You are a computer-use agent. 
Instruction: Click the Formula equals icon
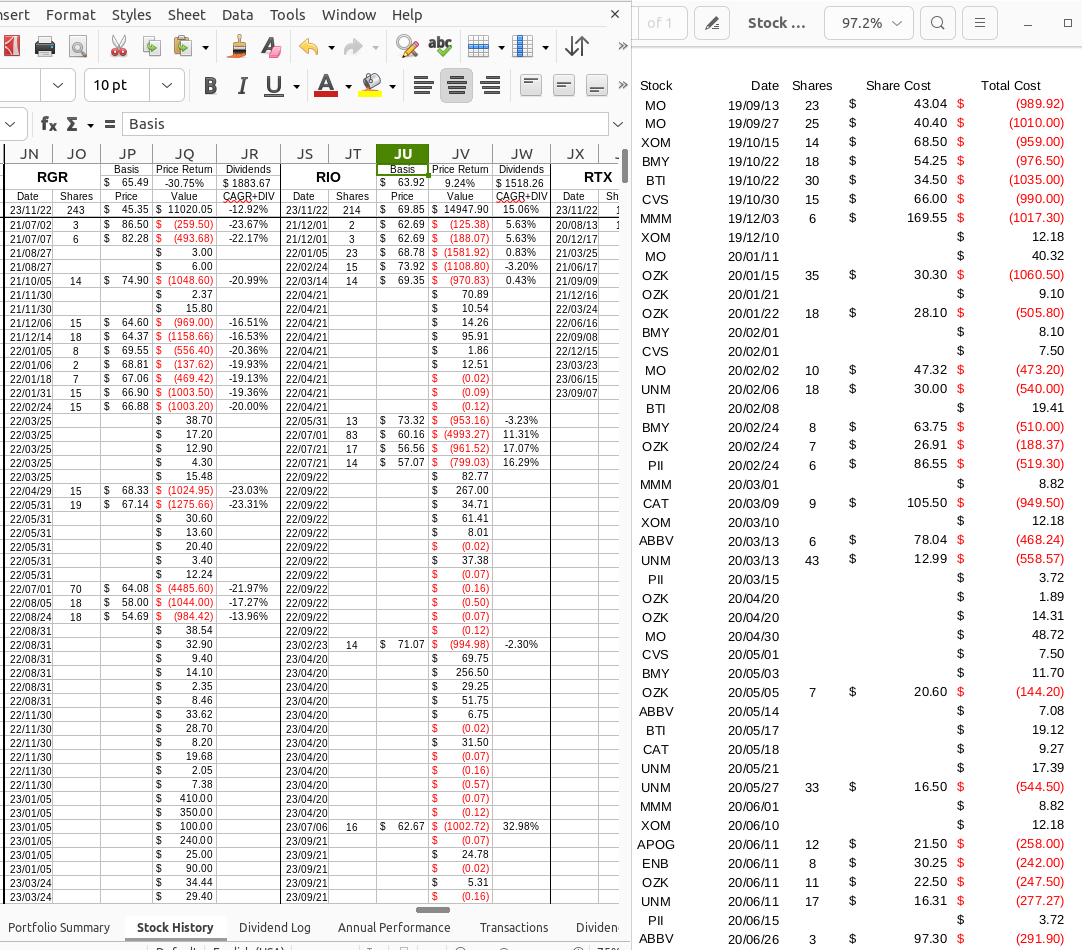[110, 124]
